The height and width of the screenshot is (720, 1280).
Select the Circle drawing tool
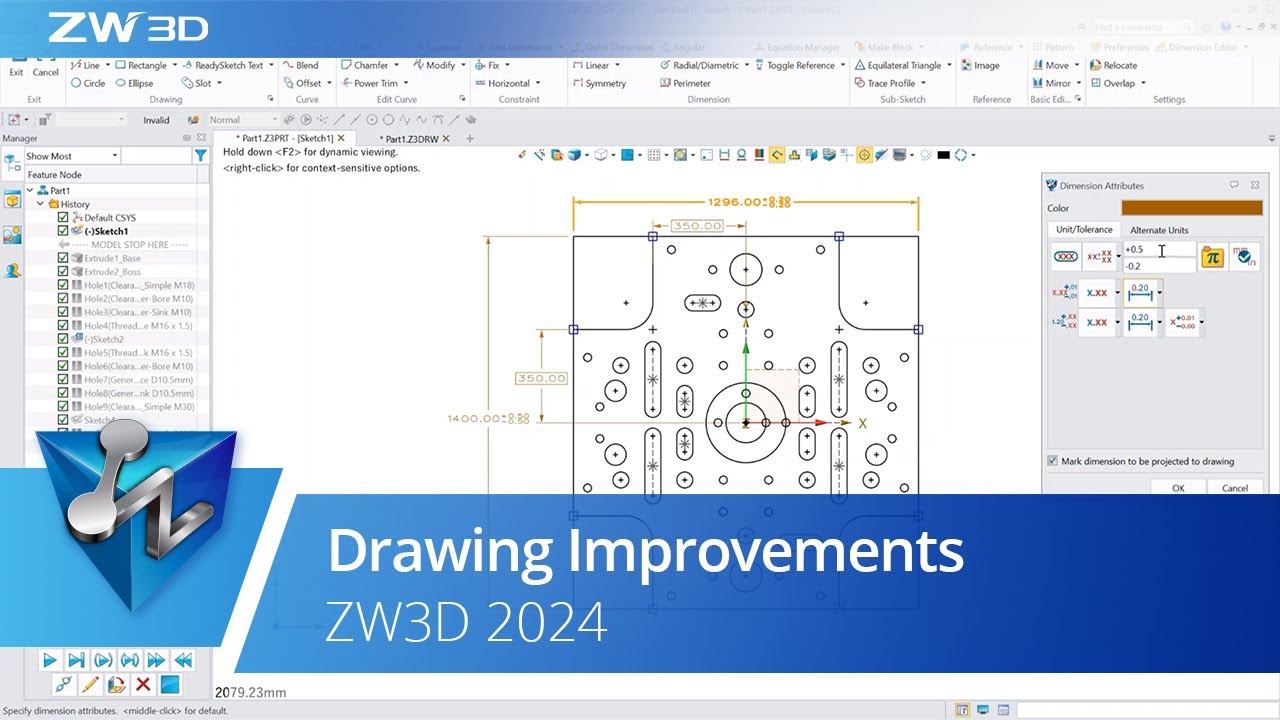coord(87,83)
